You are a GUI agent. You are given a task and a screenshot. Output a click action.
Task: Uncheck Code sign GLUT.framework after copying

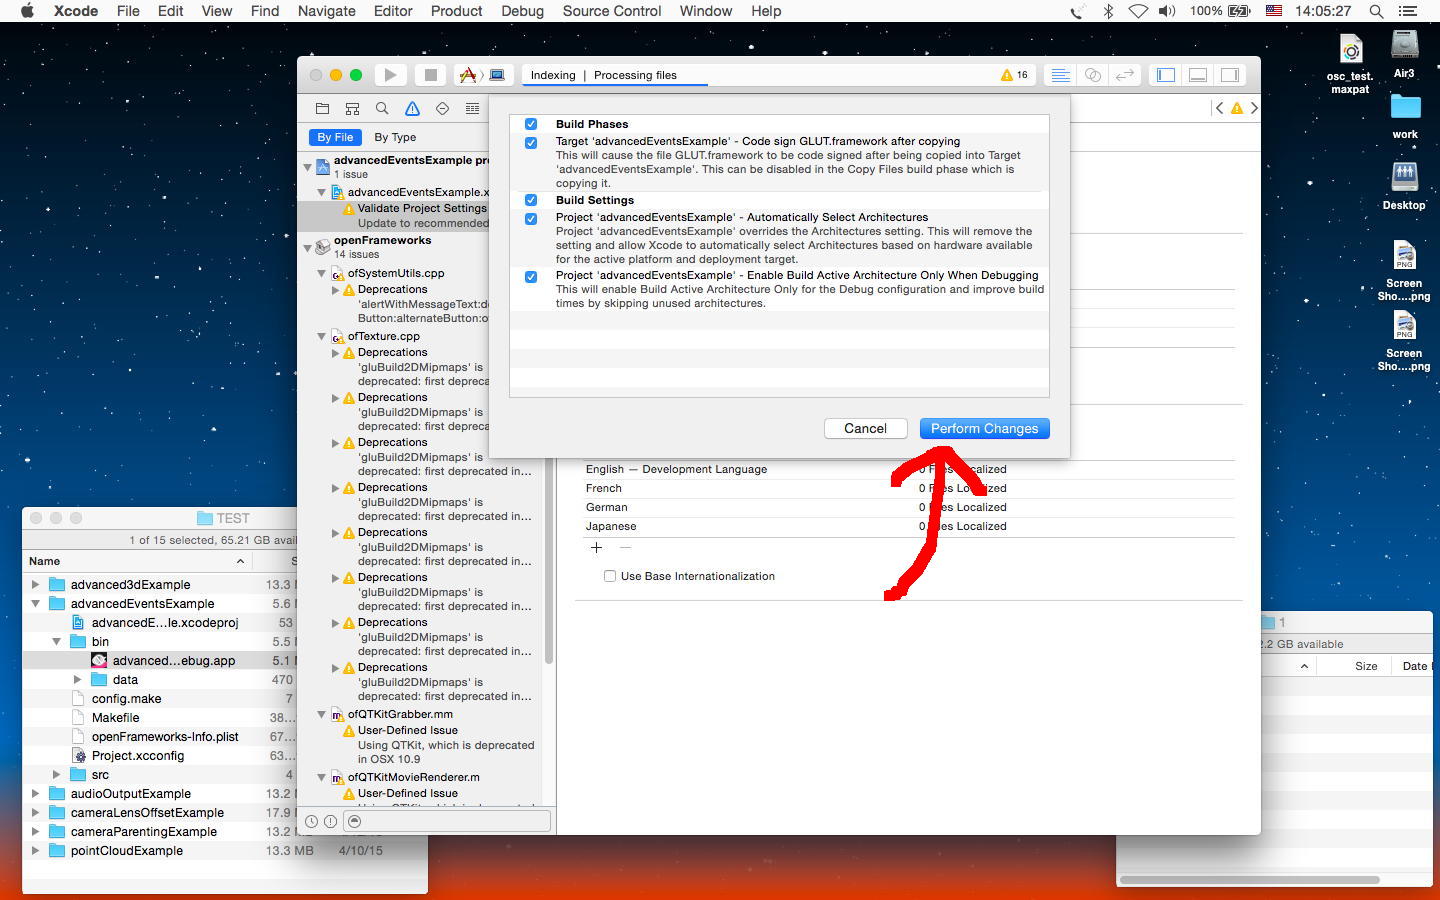pyautogui.click(x=531, y=143)
